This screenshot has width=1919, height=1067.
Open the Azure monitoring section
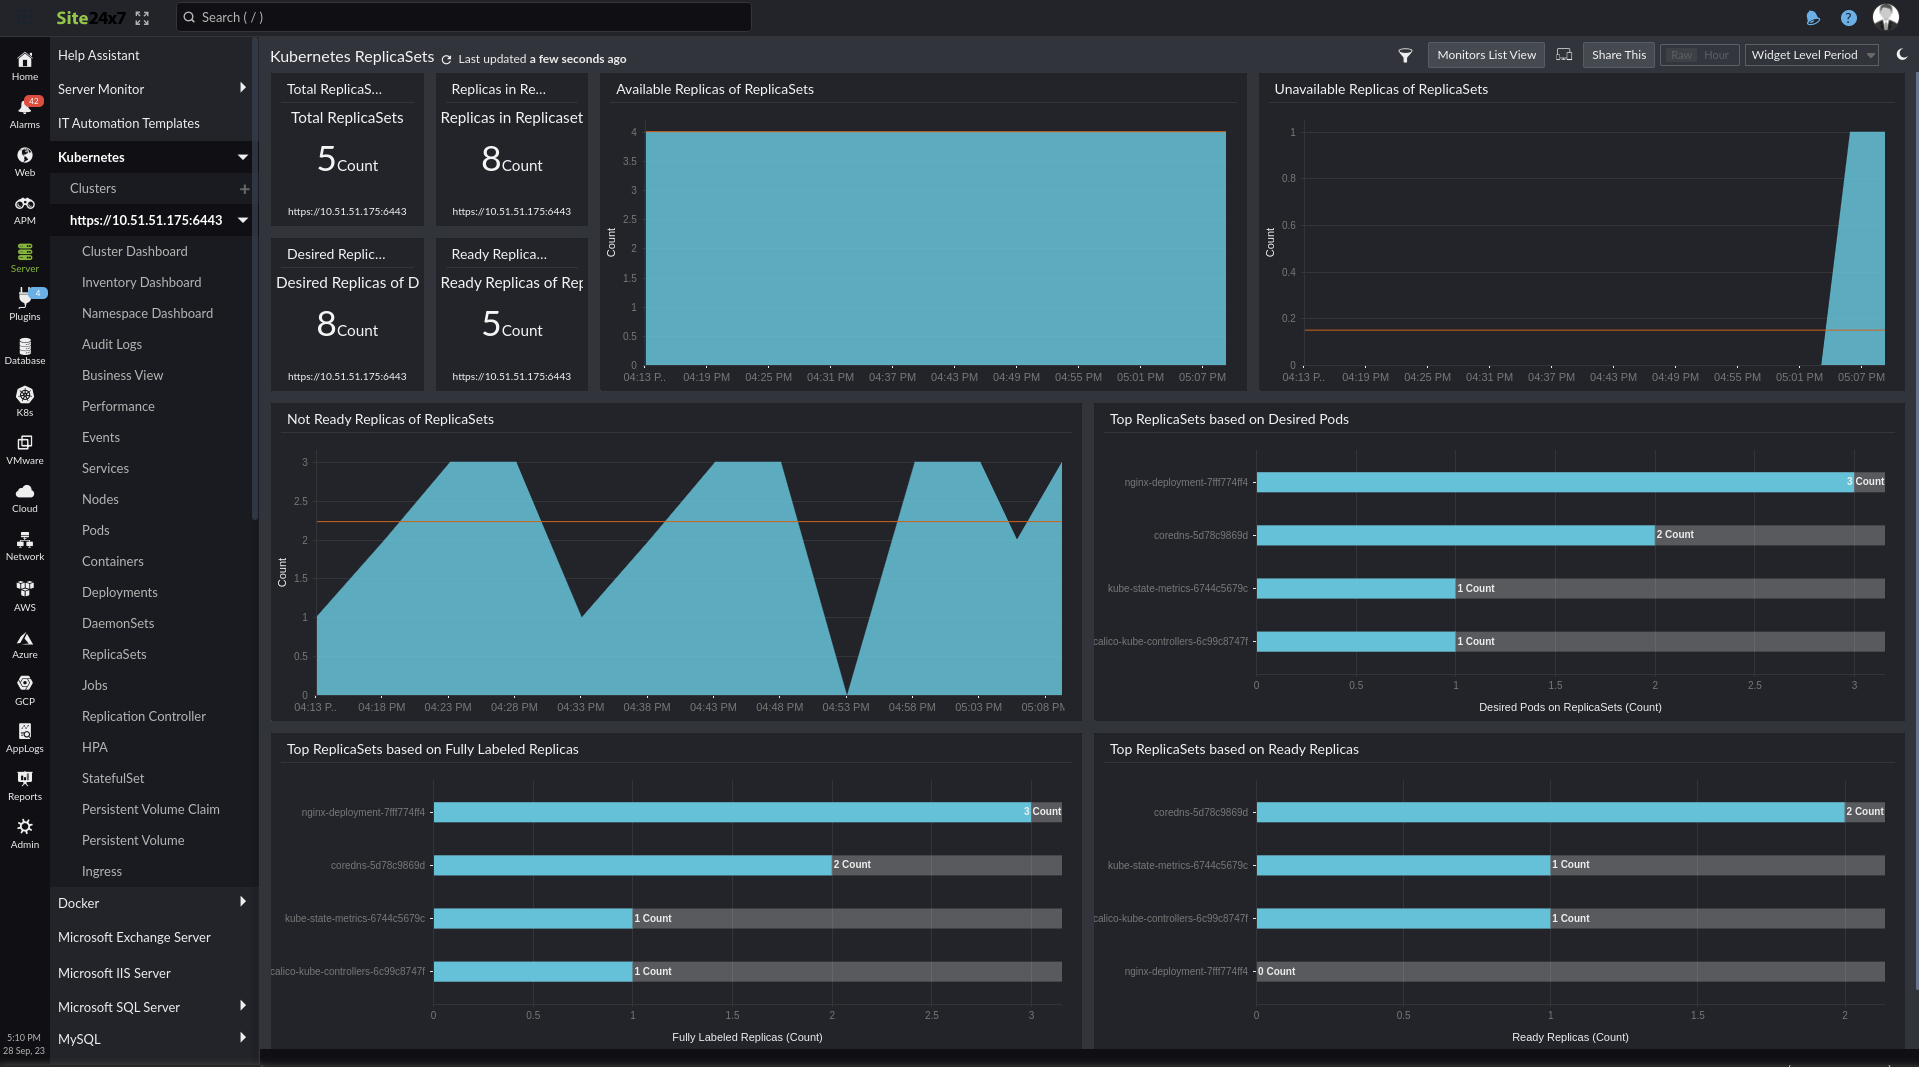(24, 643)
